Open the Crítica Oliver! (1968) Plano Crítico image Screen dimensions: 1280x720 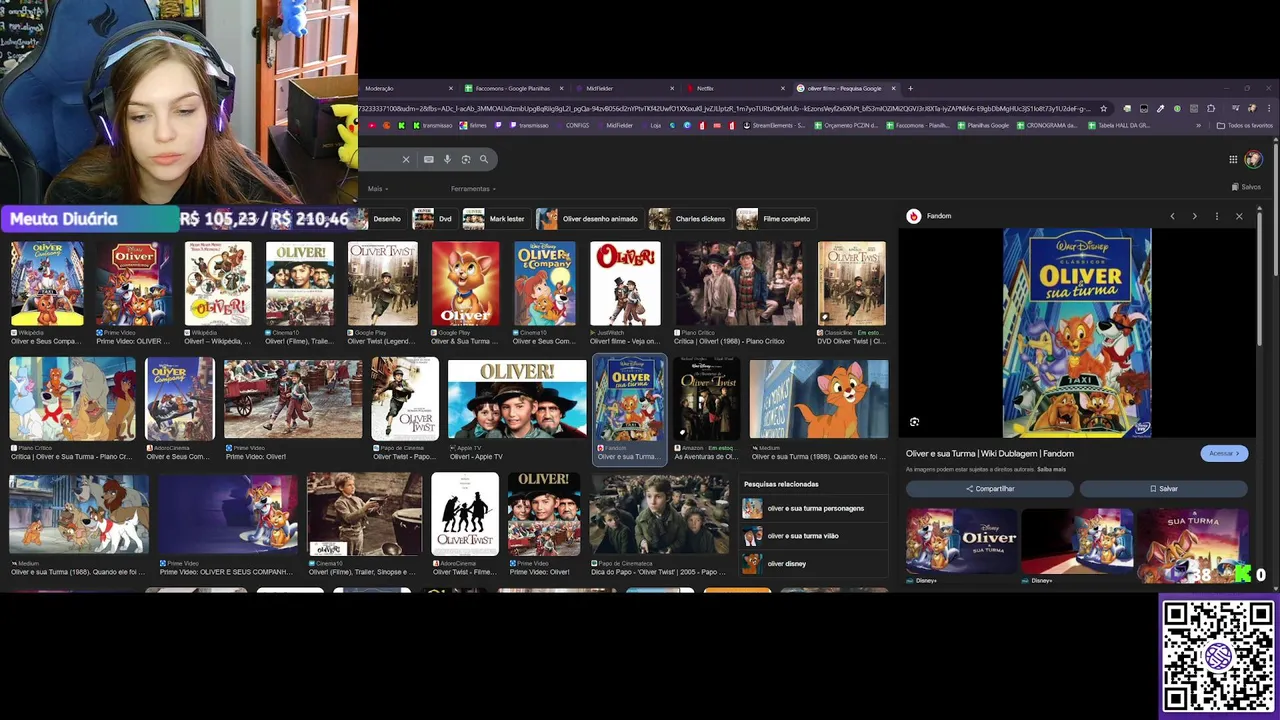[x=738, y=283]
